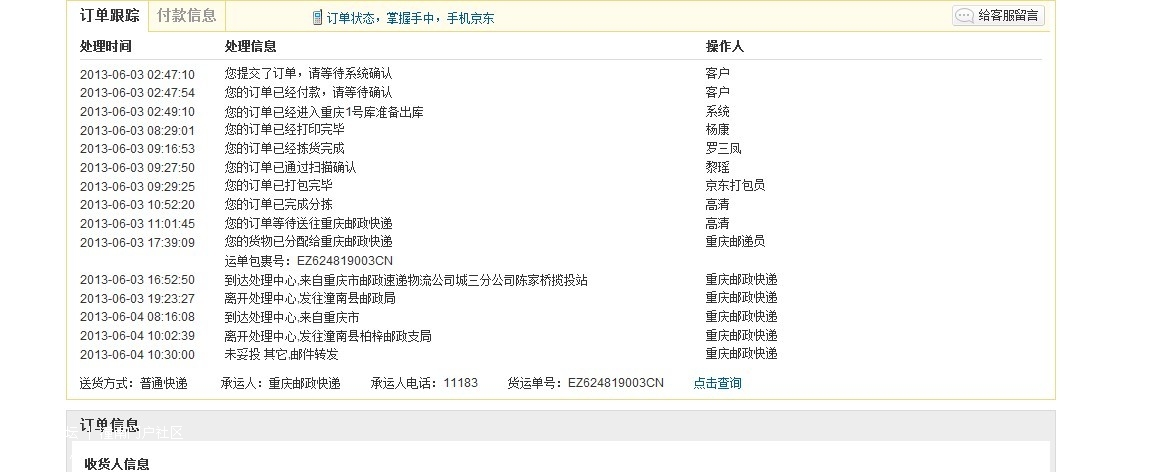This screenshot has height=472, width=1151.
Task: Select text 您的订单已完成分拣
Action: [278, 205]
